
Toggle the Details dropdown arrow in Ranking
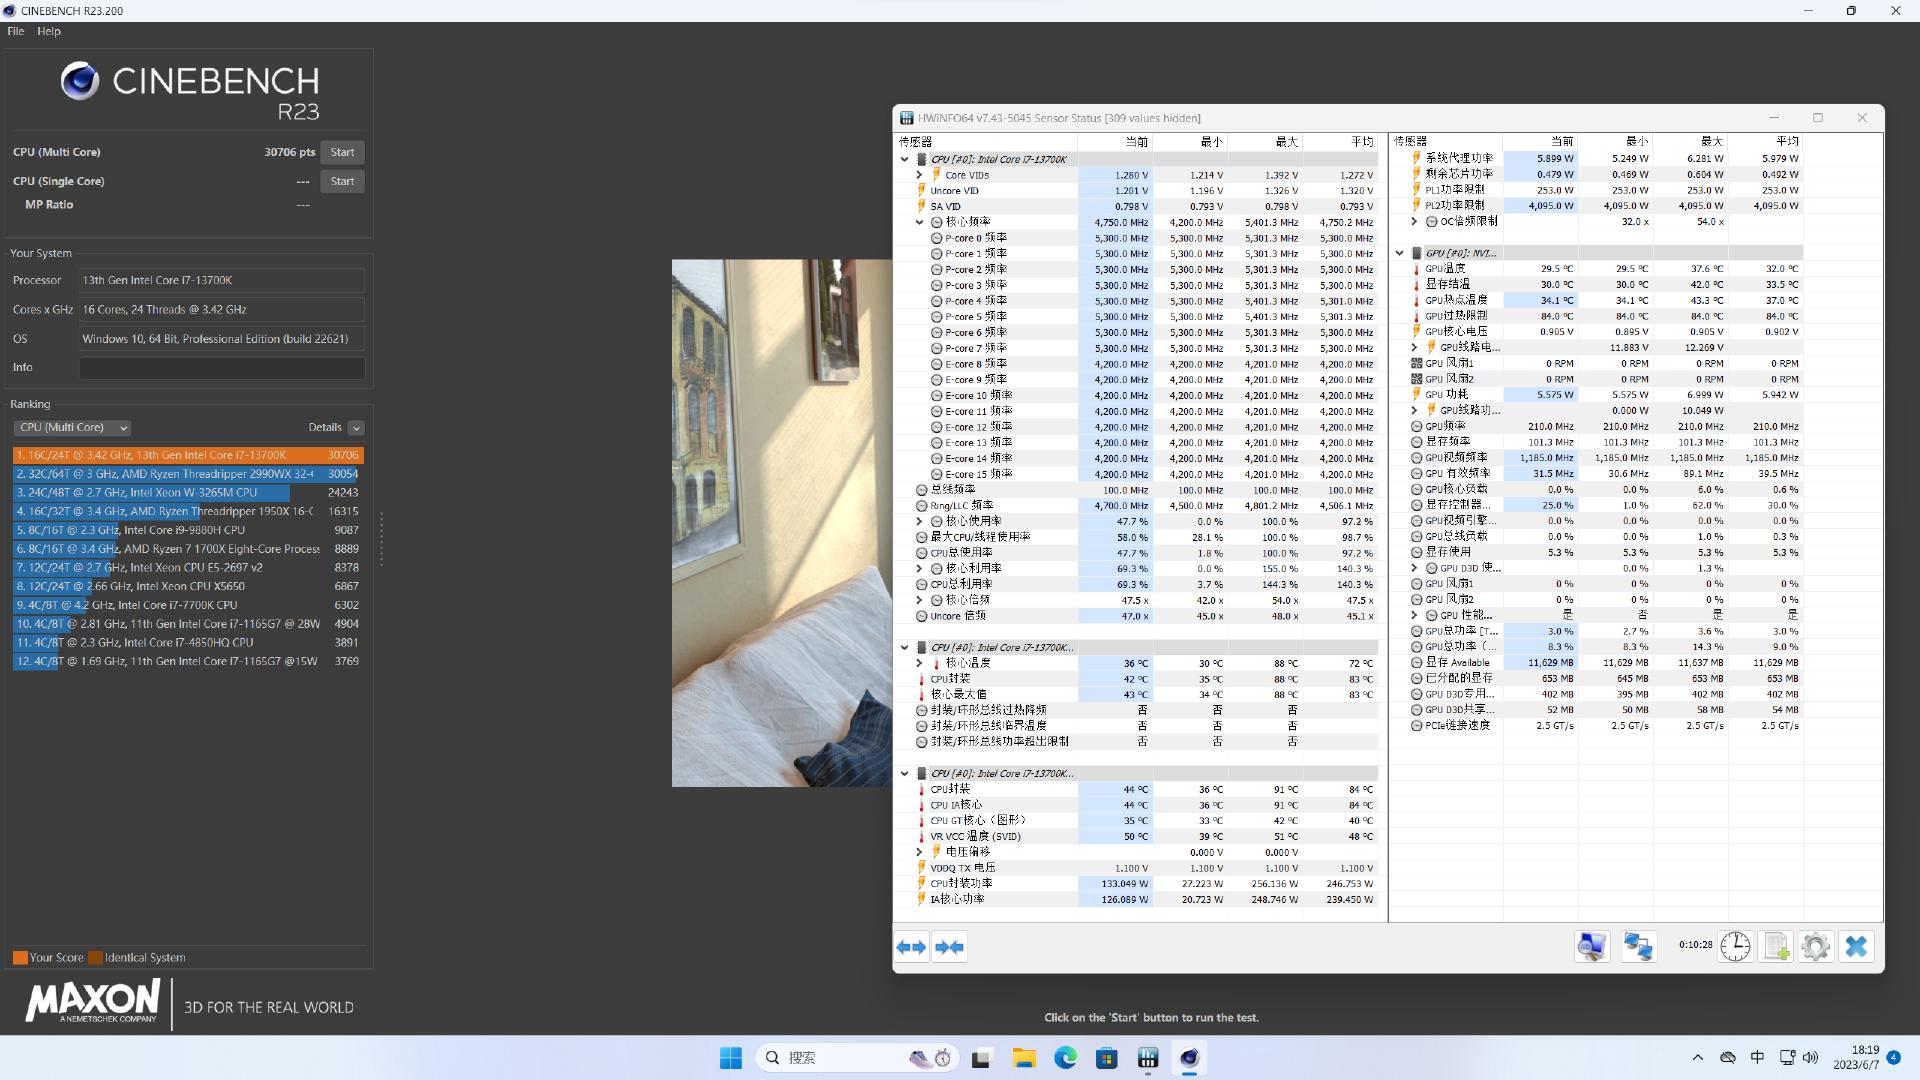(356, 427)
